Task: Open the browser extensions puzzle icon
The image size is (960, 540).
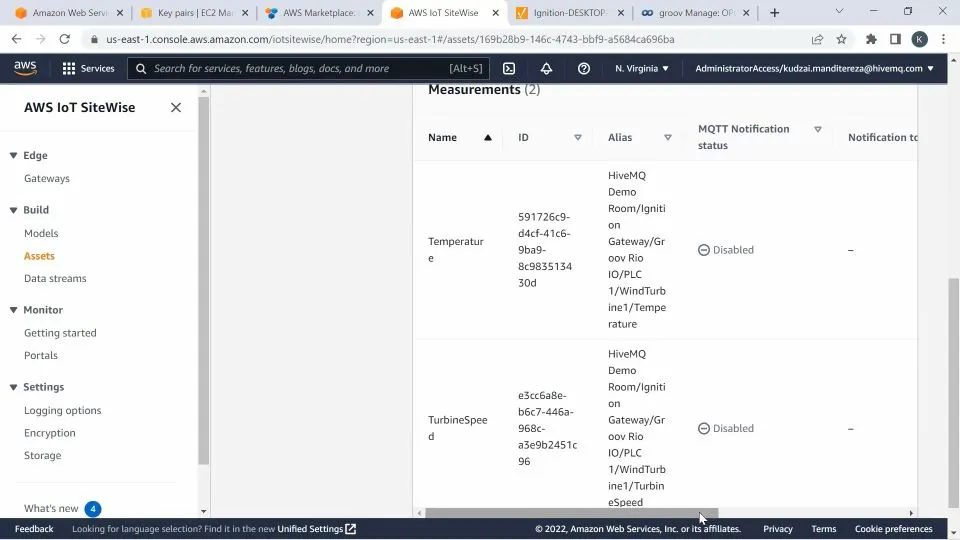Action: 871,39
